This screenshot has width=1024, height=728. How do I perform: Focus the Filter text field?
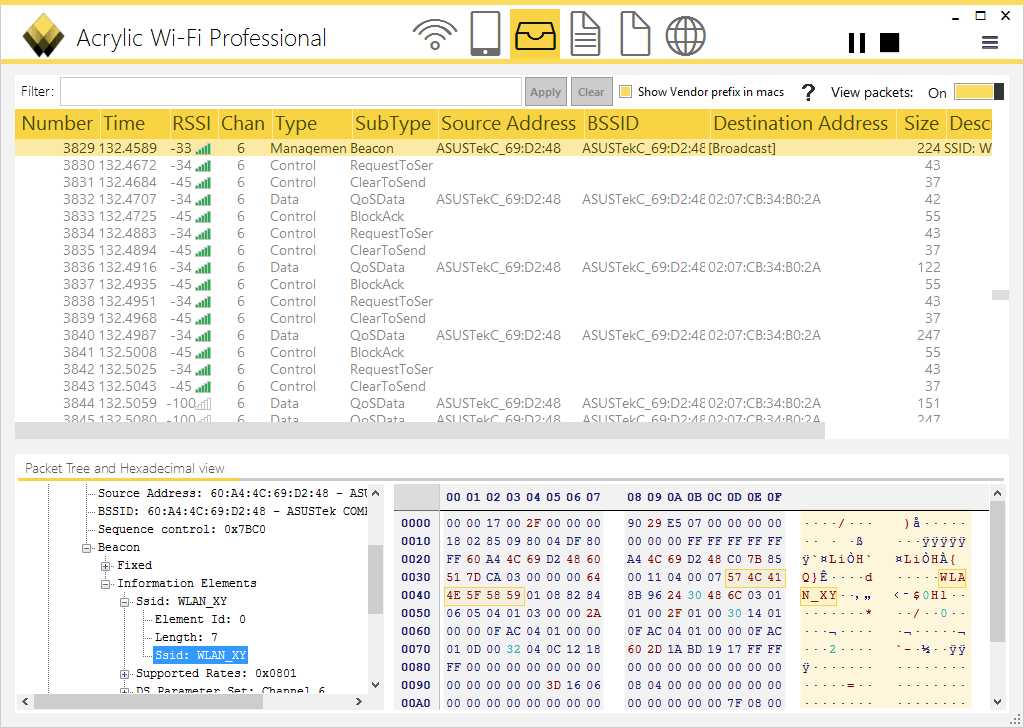pos(291,91)
